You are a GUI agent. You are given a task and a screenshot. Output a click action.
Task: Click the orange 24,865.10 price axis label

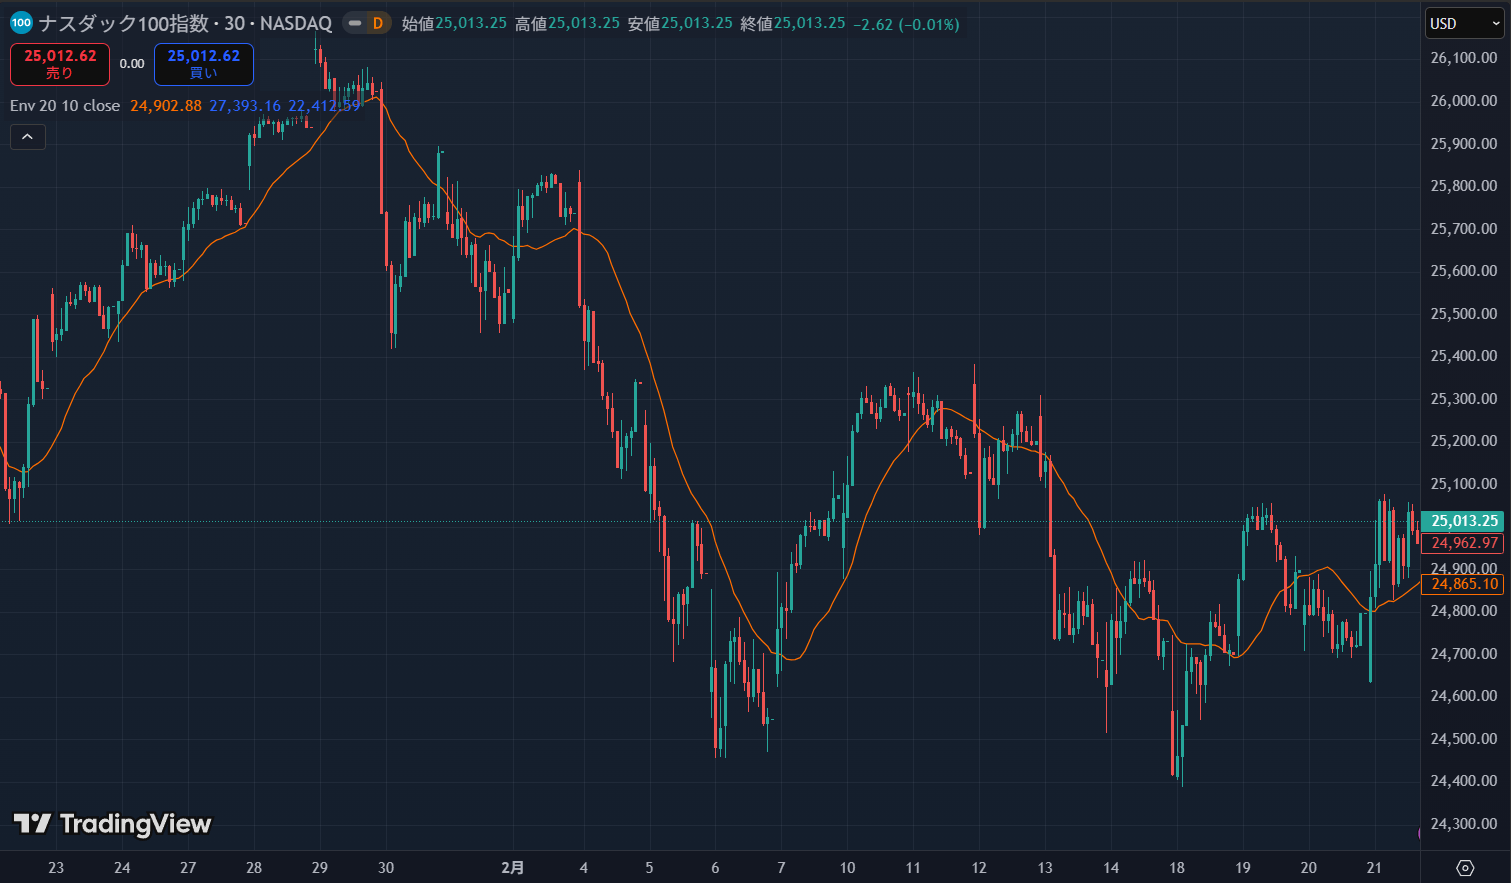(x=1464, y=584)
